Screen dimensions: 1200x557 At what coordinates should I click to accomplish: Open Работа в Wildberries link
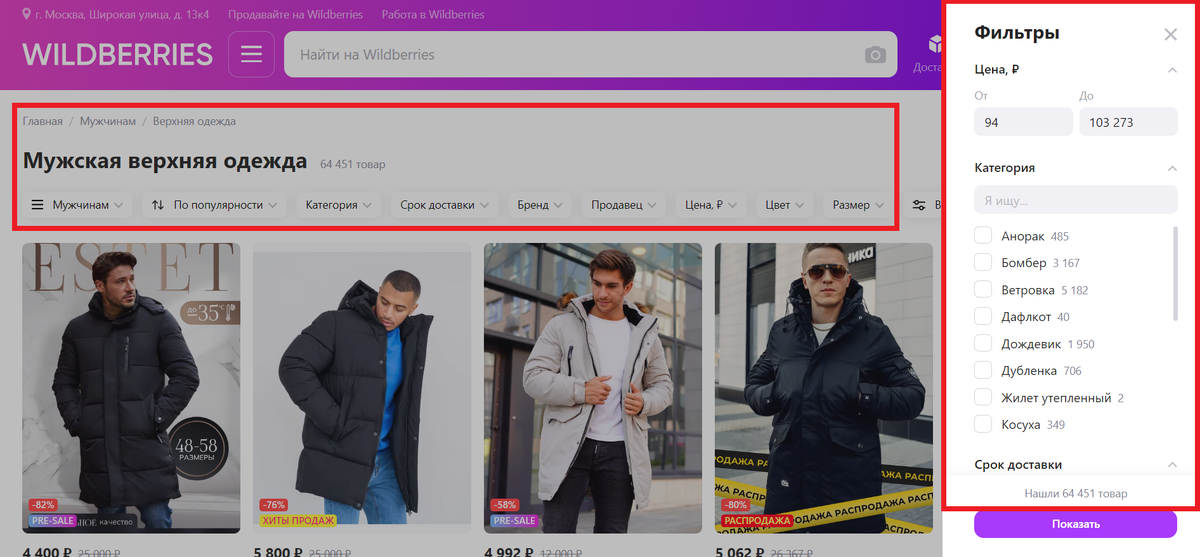point(433,15)
